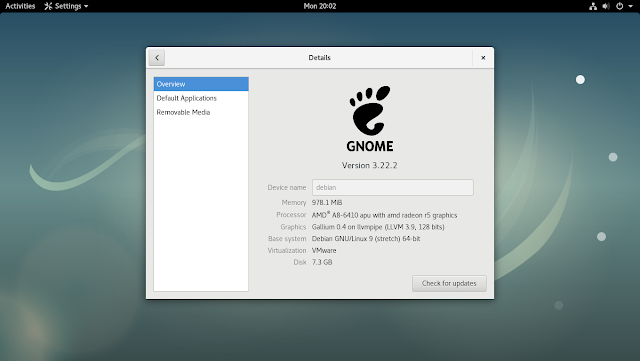Click the disk value 7.3 GB
The height and width of the screenshot is (361, 640).
(322, 262)
